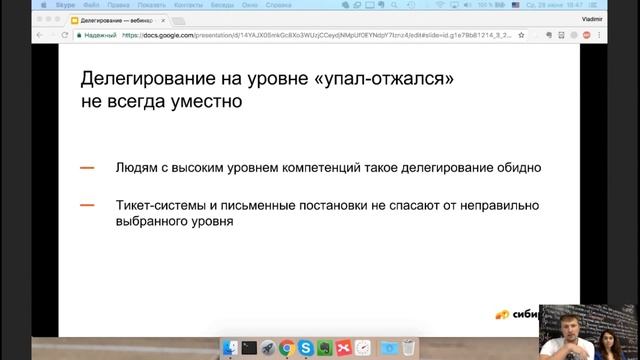This screenshot has height=360, width=640.
Task: Open the input language flag menu
Action: (516, 5)
